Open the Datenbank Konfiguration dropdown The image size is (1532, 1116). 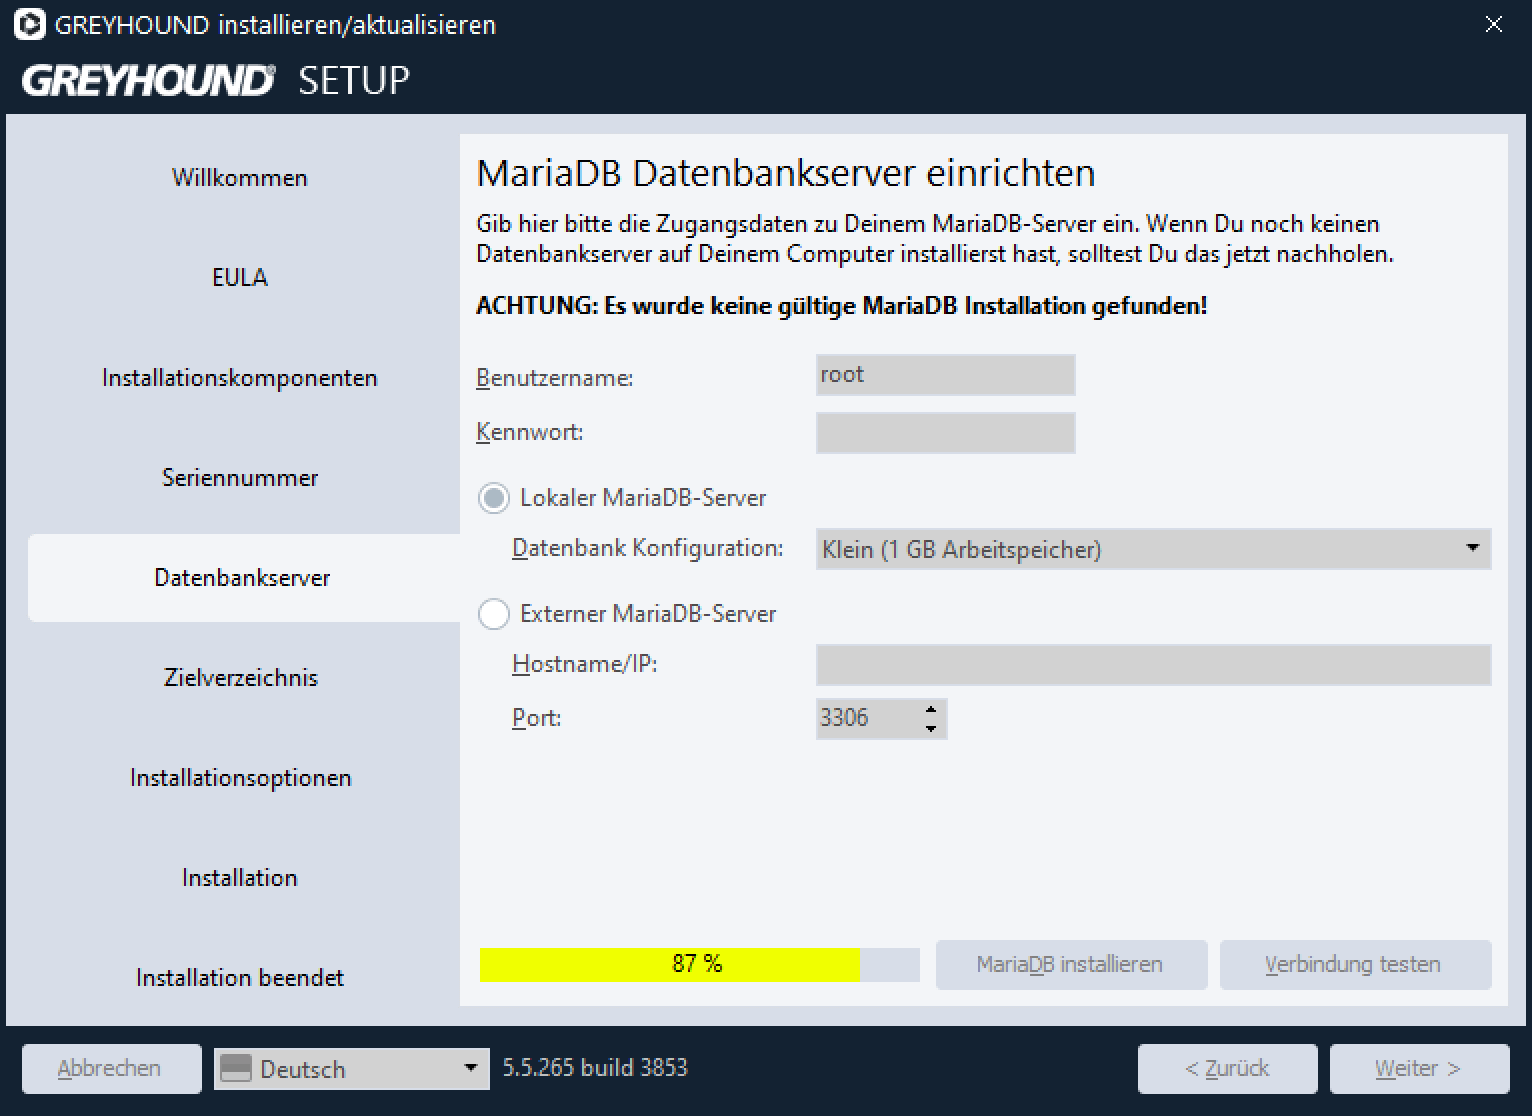coord(1153,549)
